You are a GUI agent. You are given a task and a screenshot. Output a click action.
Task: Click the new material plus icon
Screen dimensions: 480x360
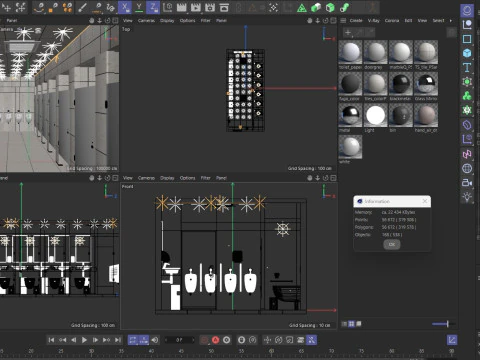pyautogui.click(x=348, y=32)
